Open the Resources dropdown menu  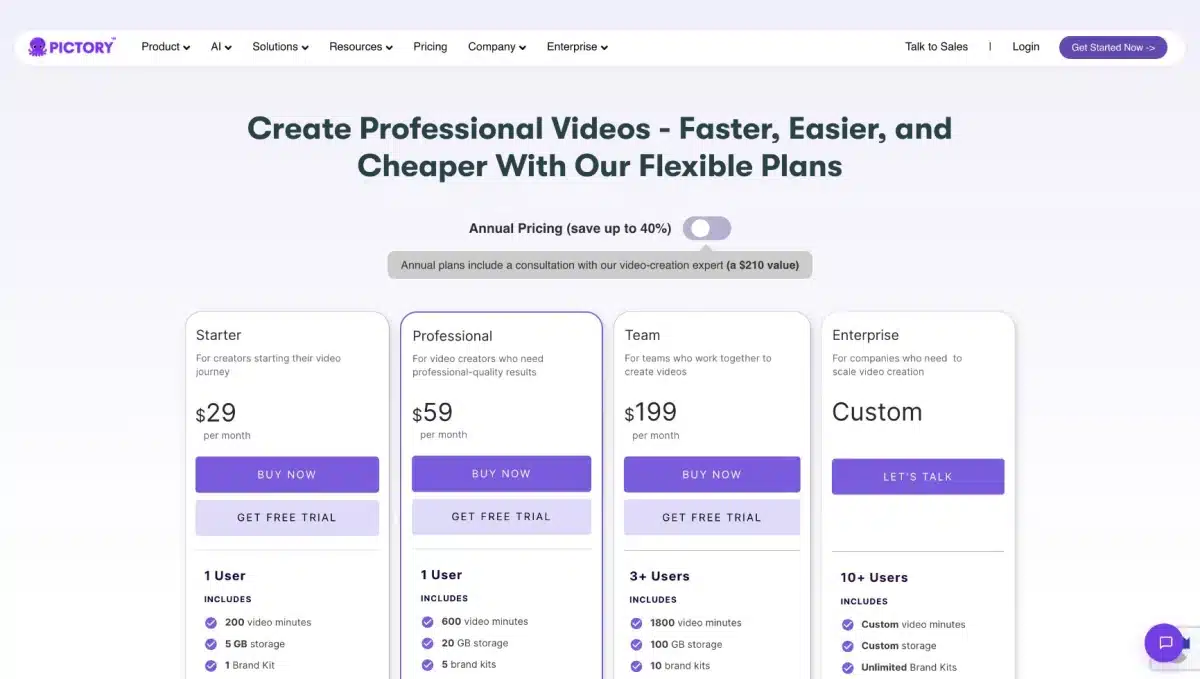(x=361, y=47)
